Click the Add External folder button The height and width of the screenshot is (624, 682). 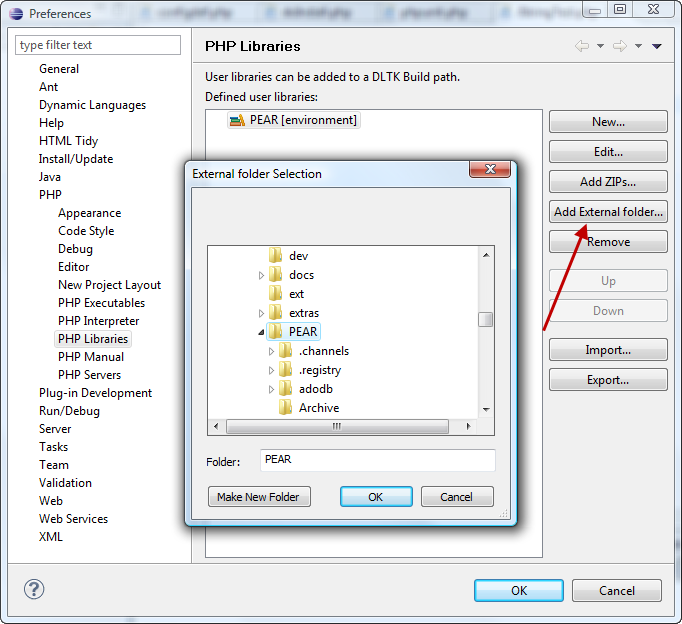pos(608,212)
